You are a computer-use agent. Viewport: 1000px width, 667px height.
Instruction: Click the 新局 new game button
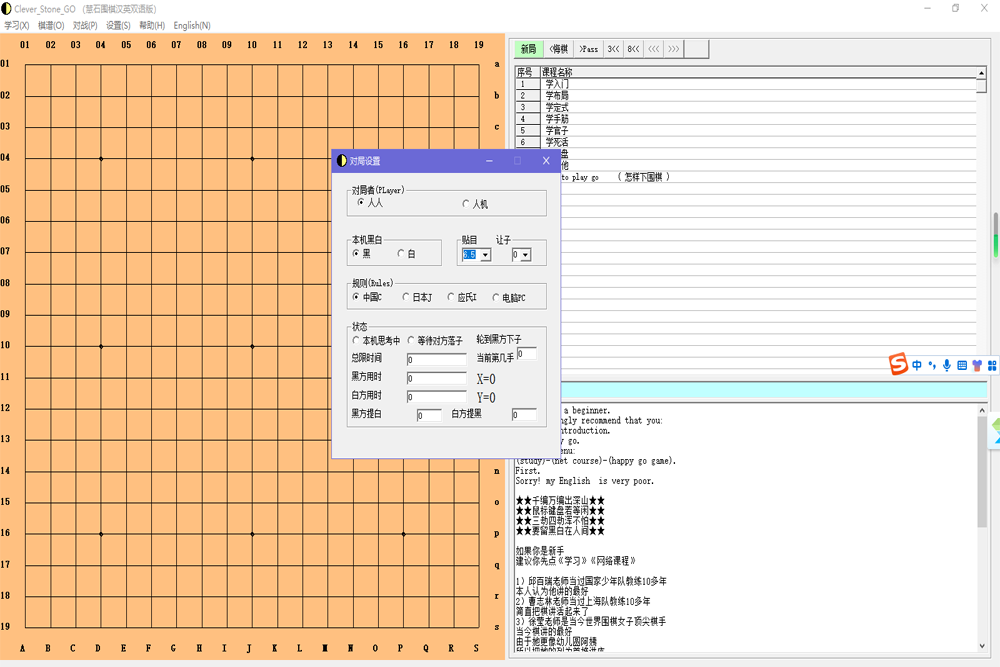pyautogui.click(x=528, y=49)
